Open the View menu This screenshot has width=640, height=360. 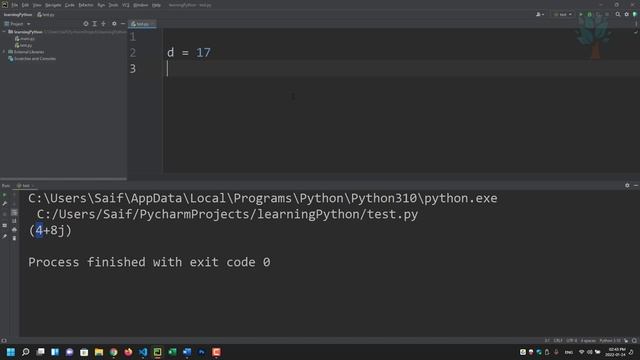(37, 5)
